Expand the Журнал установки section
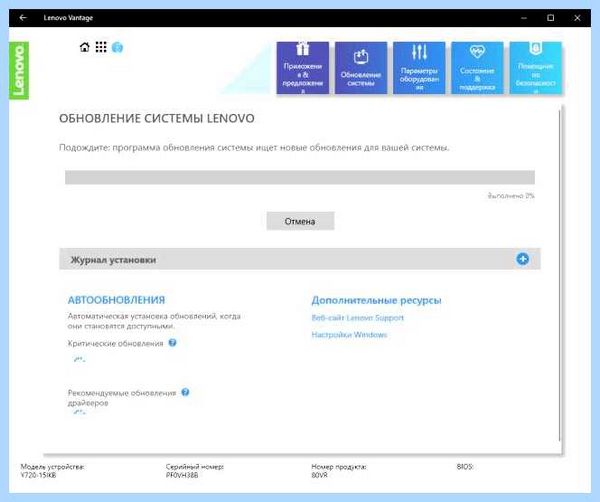 (x=300, y=259)
